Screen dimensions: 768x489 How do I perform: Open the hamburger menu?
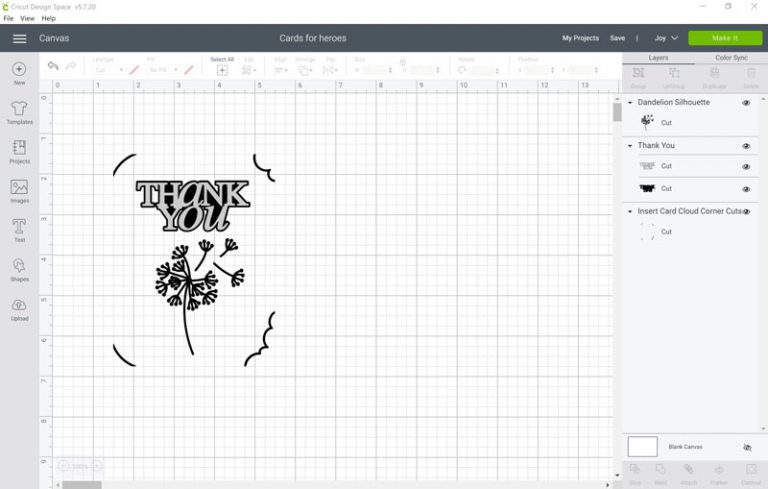19,38
